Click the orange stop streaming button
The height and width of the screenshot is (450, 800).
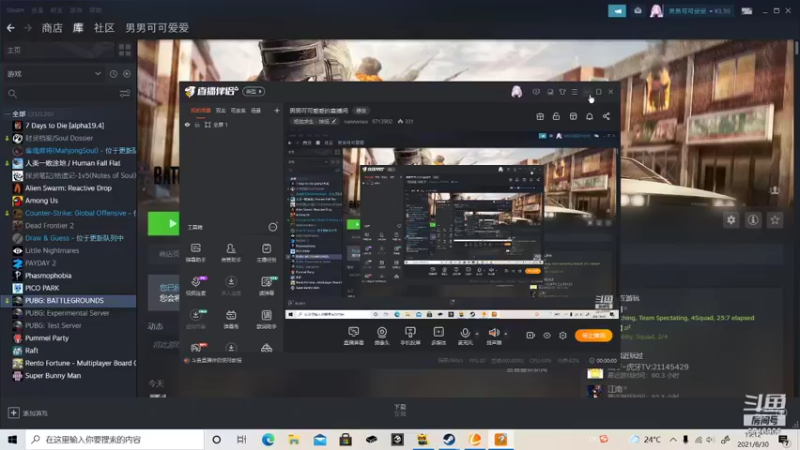[593, 336]
